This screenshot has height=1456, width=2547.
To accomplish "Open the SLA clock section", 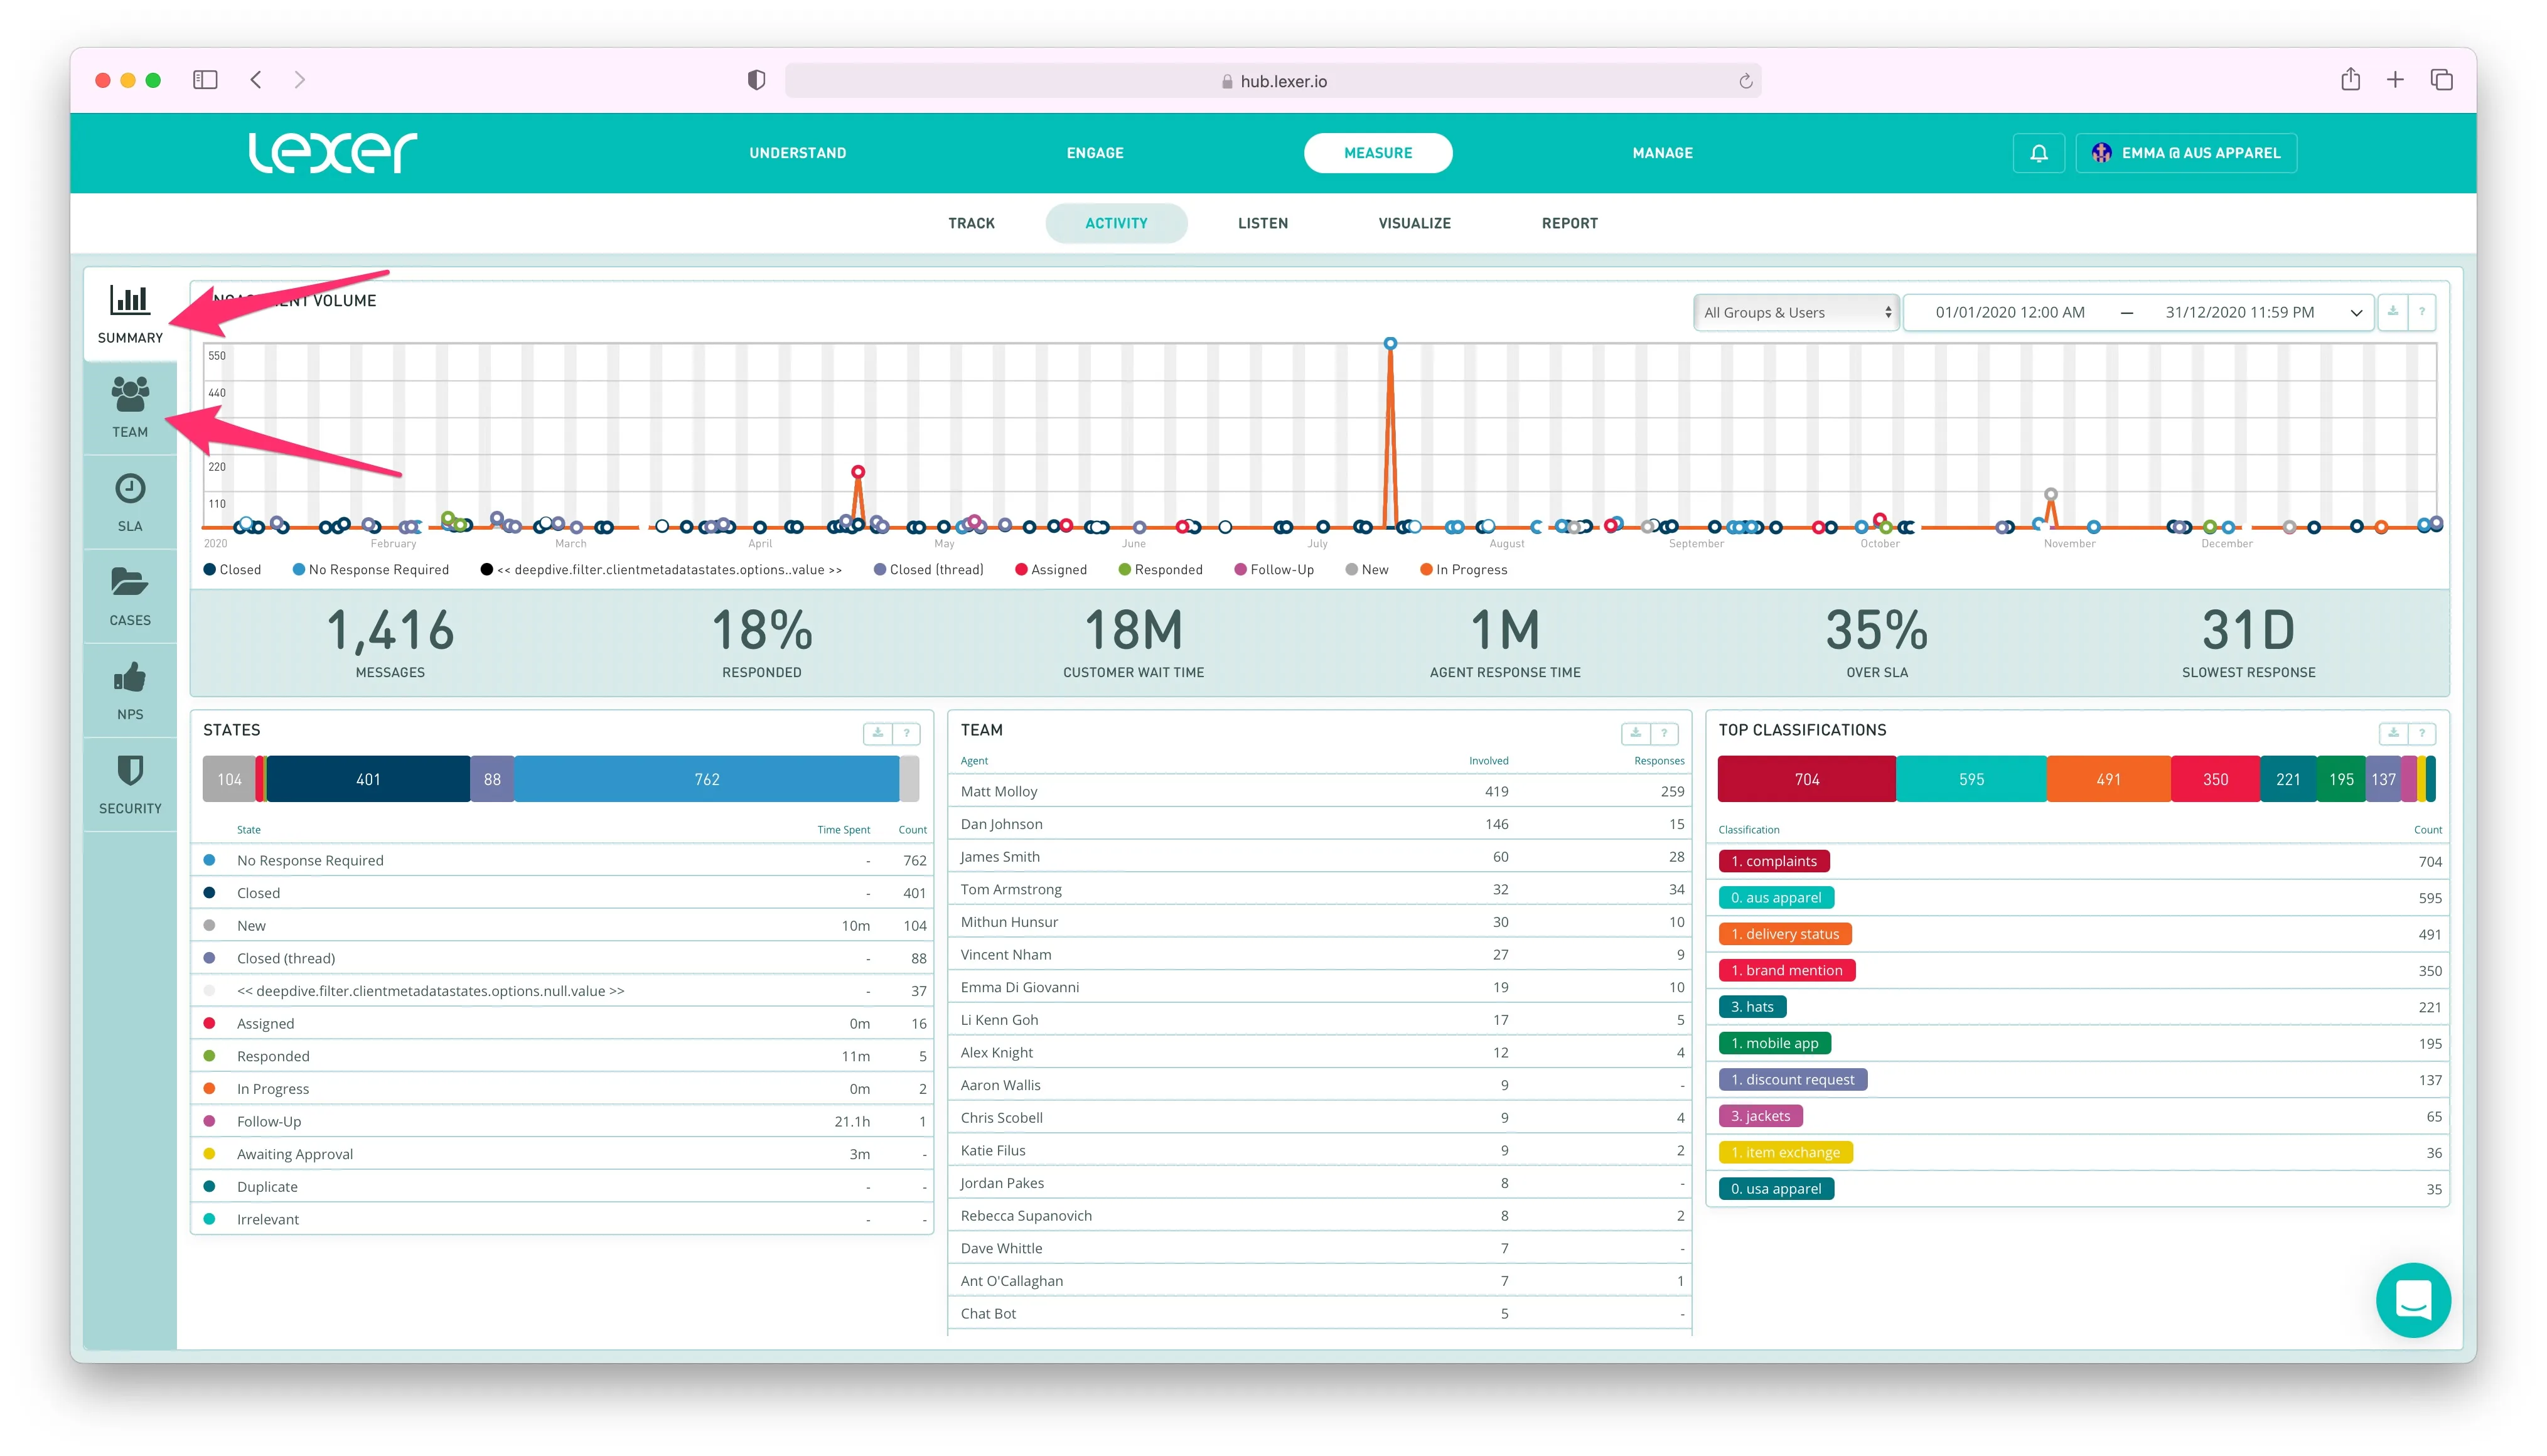I will point(130,501).
